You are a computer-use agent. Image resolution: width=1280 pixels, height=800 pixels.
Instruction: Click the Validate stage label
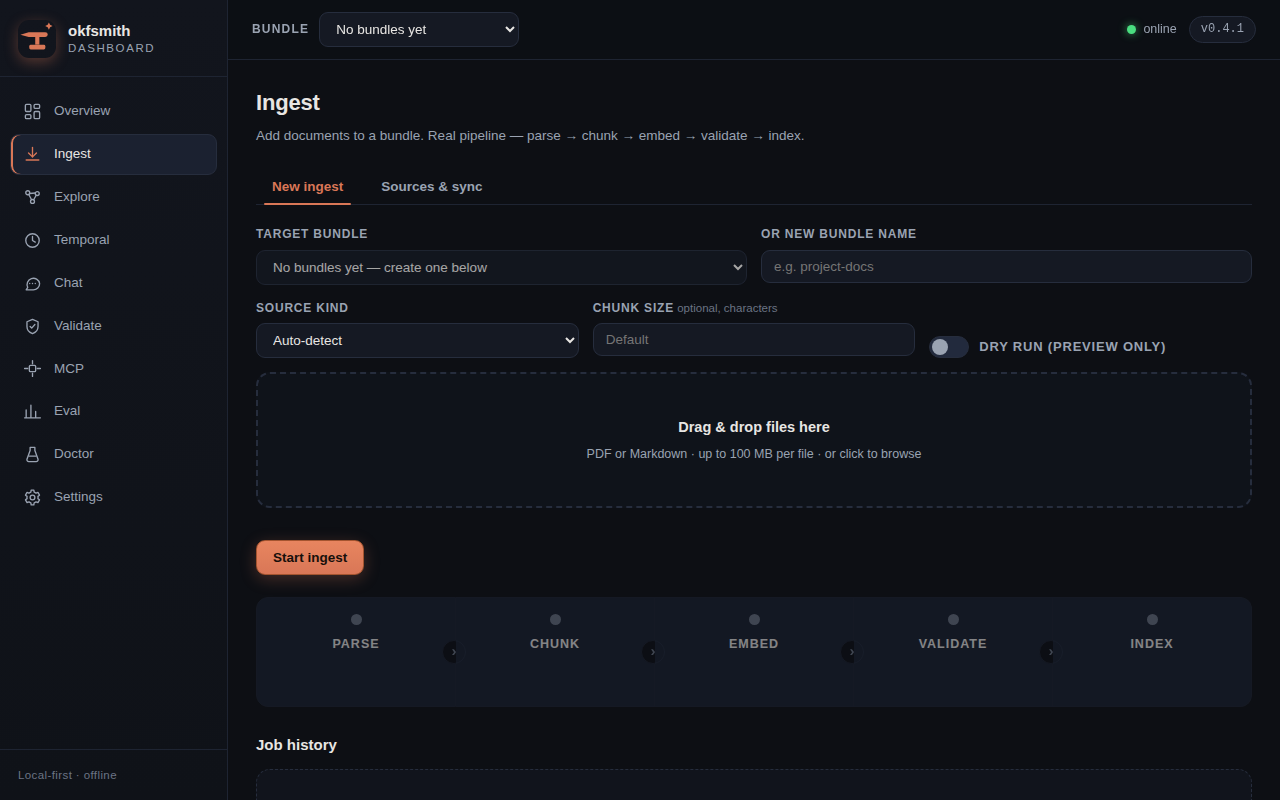(x=953, y=644)
